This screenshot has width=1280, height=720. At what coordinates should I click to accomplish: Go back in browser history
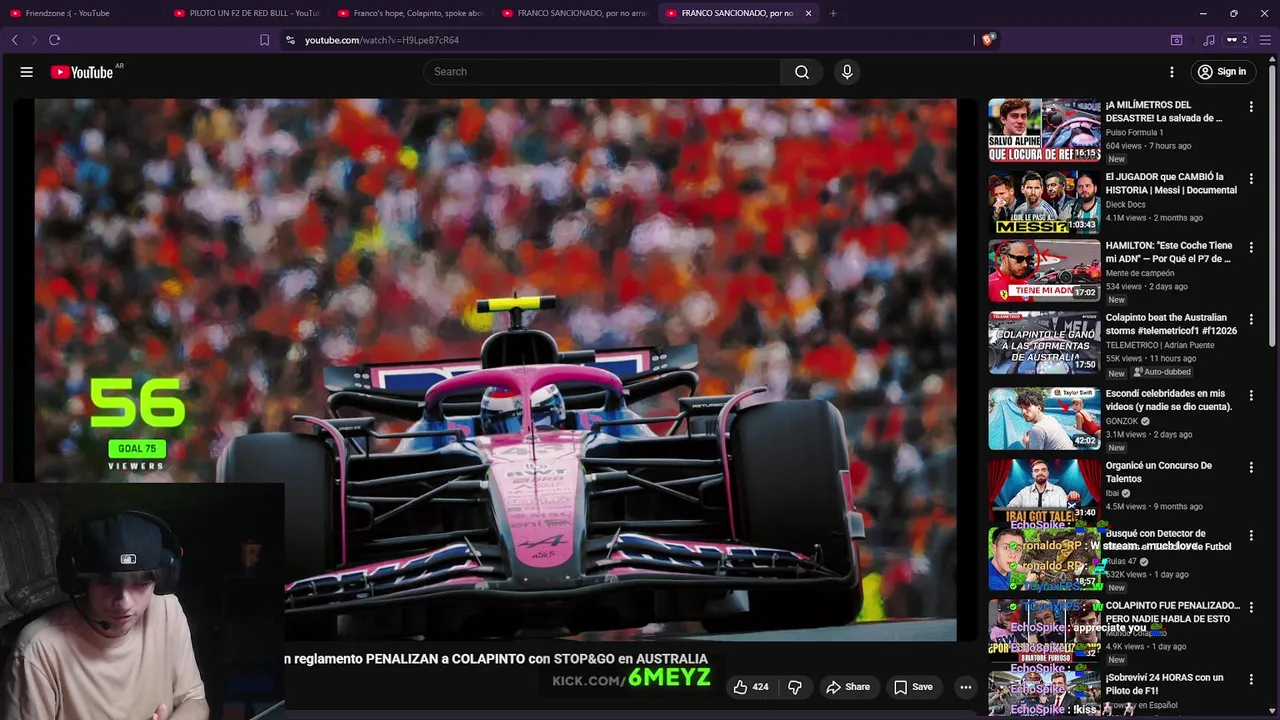coord(15,40)
